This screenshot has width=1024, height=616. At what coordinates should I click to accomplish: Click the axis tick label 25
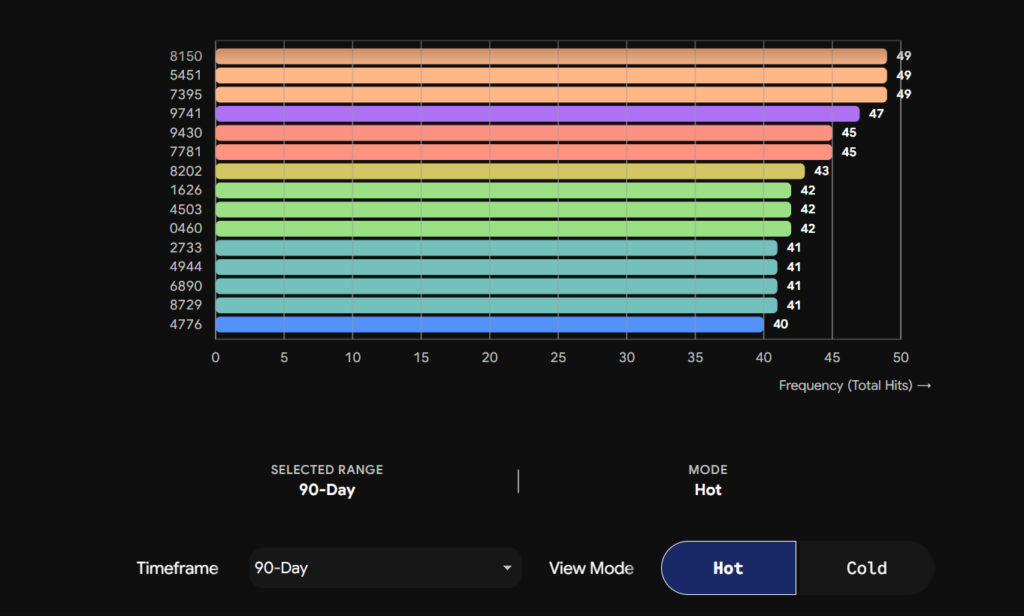[558, 357]
